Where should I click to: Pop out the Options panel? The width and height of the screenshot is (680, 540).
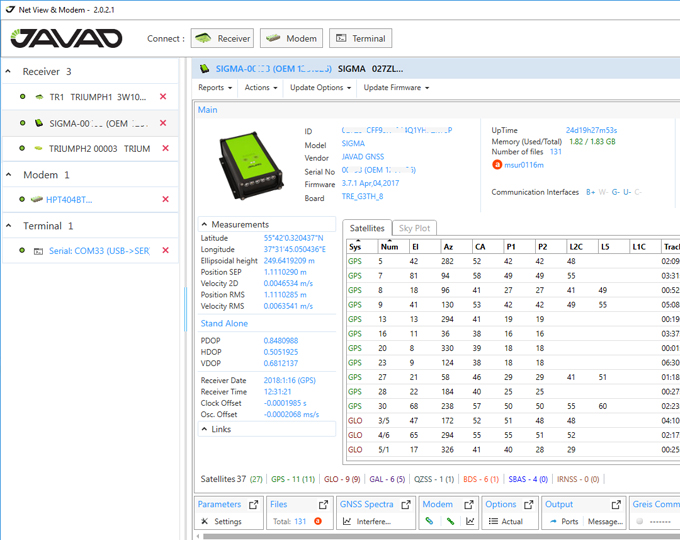529,505
